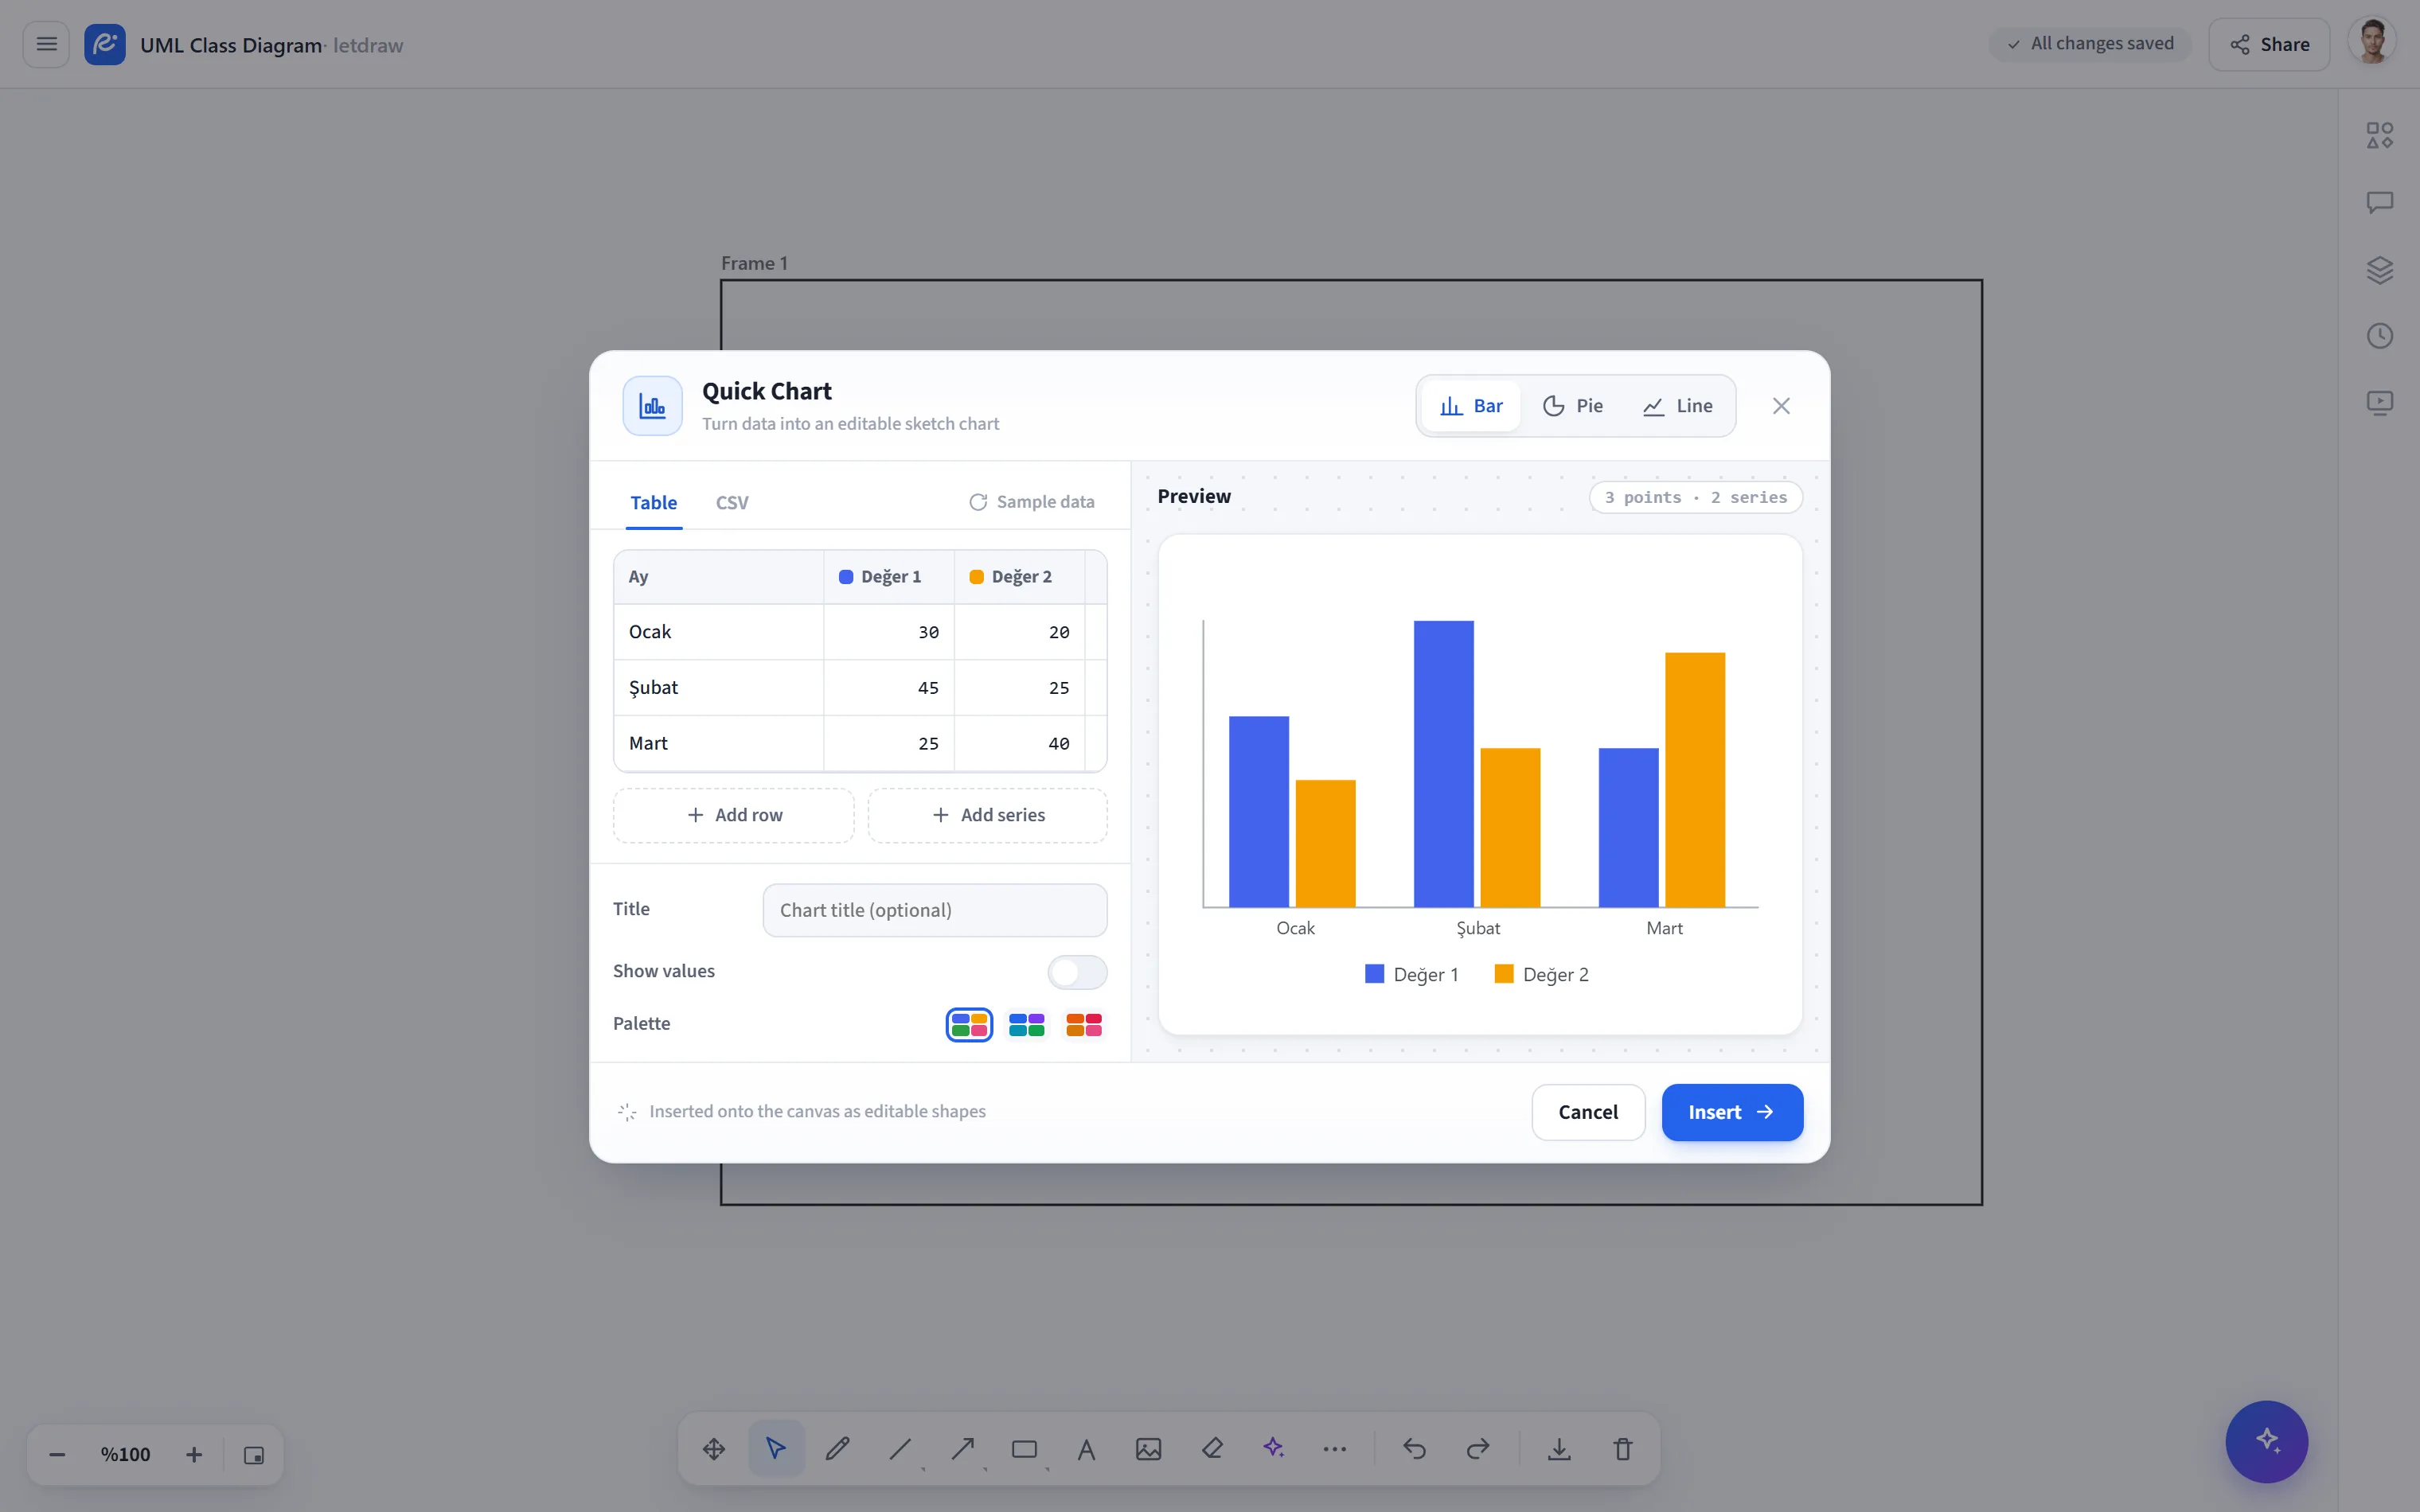The height and width of the screenshot is (1512, 2420).
Task: Select the arrow connector tool
Action: click(x=962, y=1448)
